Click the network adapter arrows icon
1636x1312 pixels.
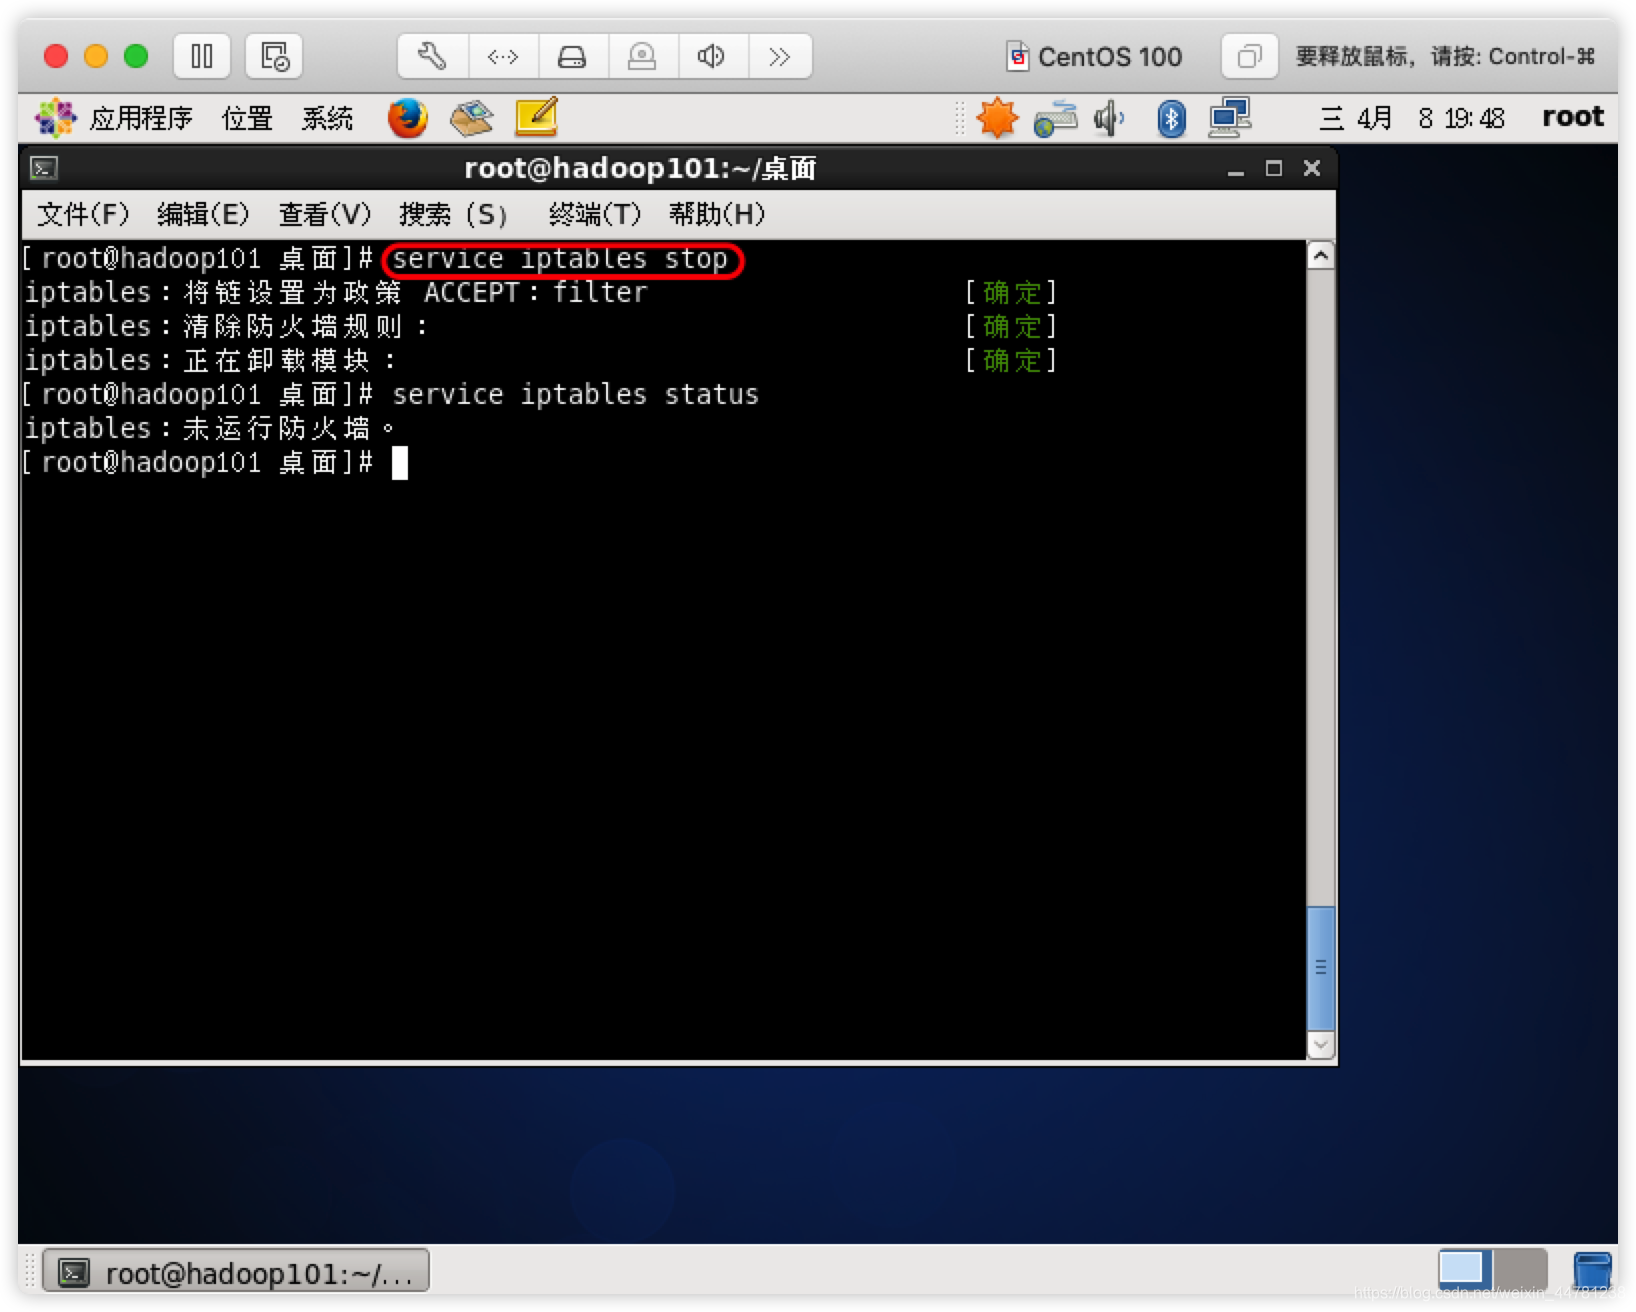click(x=503, y=56)
